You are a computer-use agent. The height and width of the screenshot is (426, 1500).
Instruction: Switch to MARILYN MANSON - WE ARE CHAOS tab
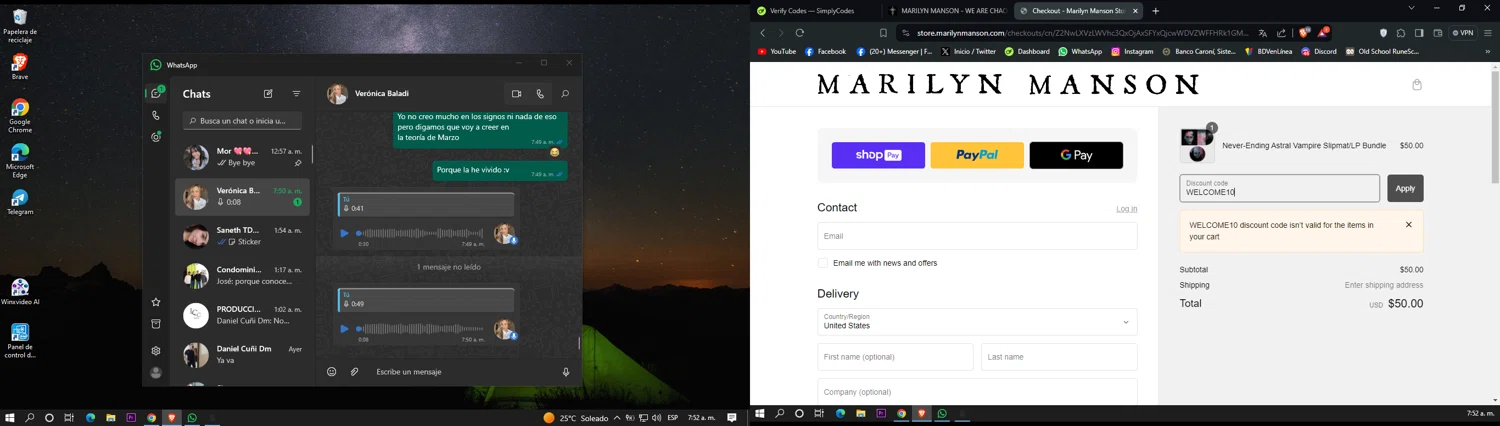(948, 11)
